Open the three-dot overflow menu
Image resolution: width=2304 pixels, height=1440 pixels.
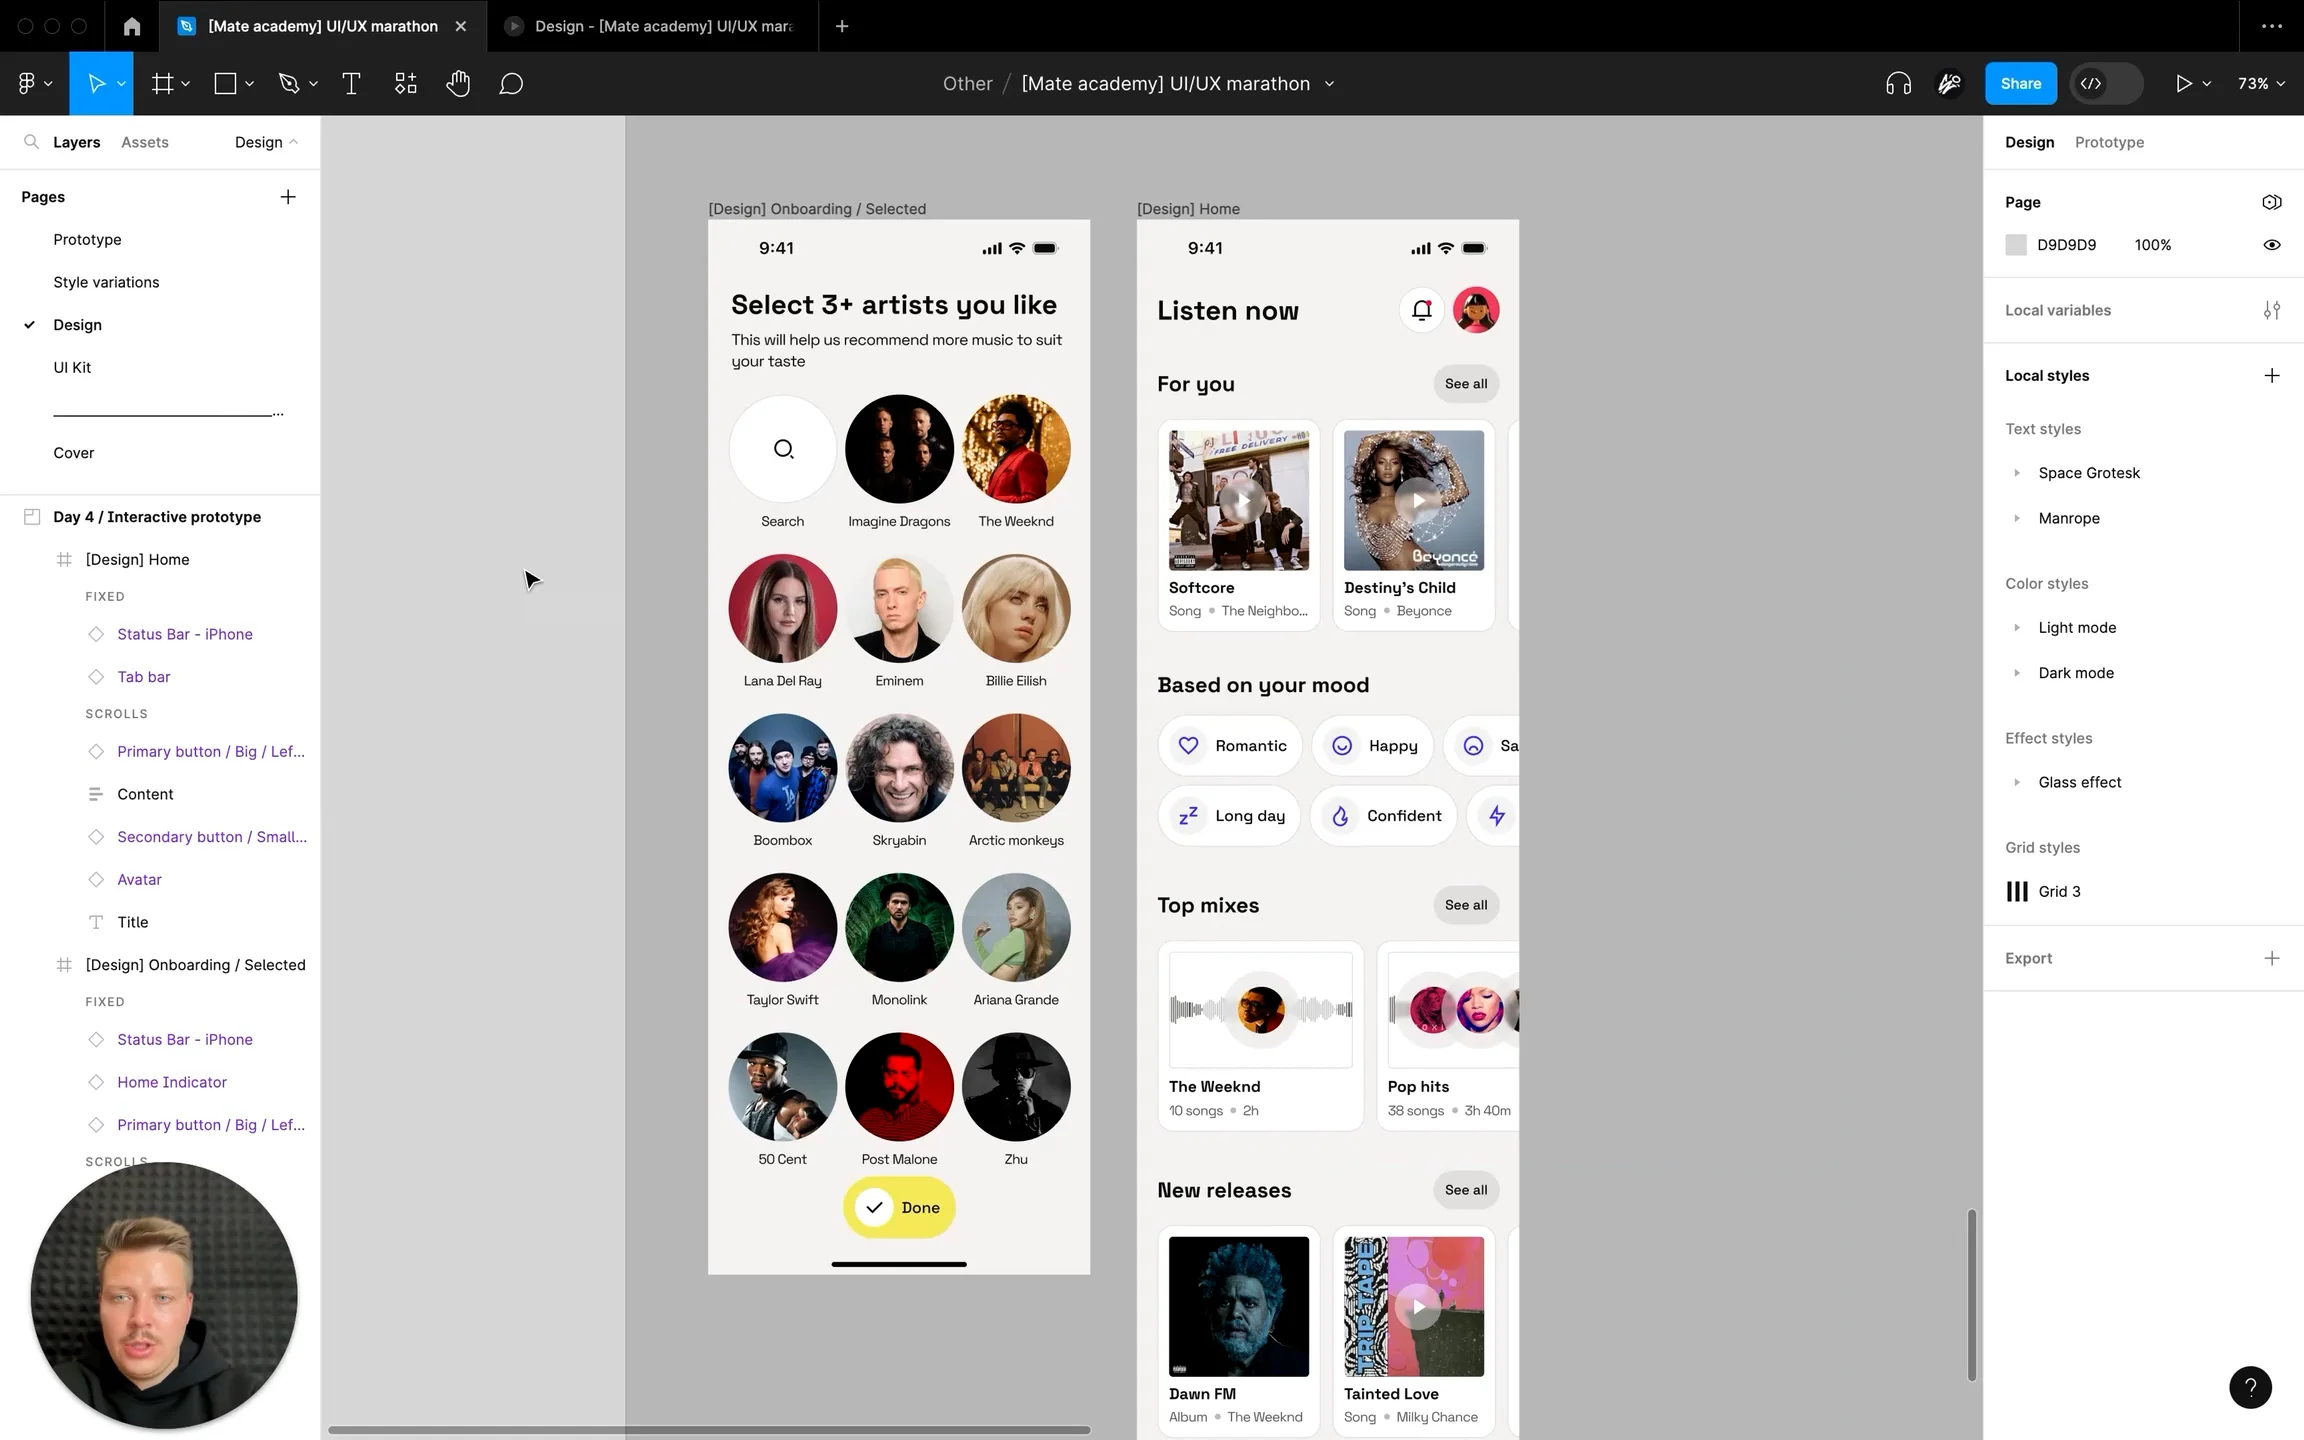coord(2271,26)
